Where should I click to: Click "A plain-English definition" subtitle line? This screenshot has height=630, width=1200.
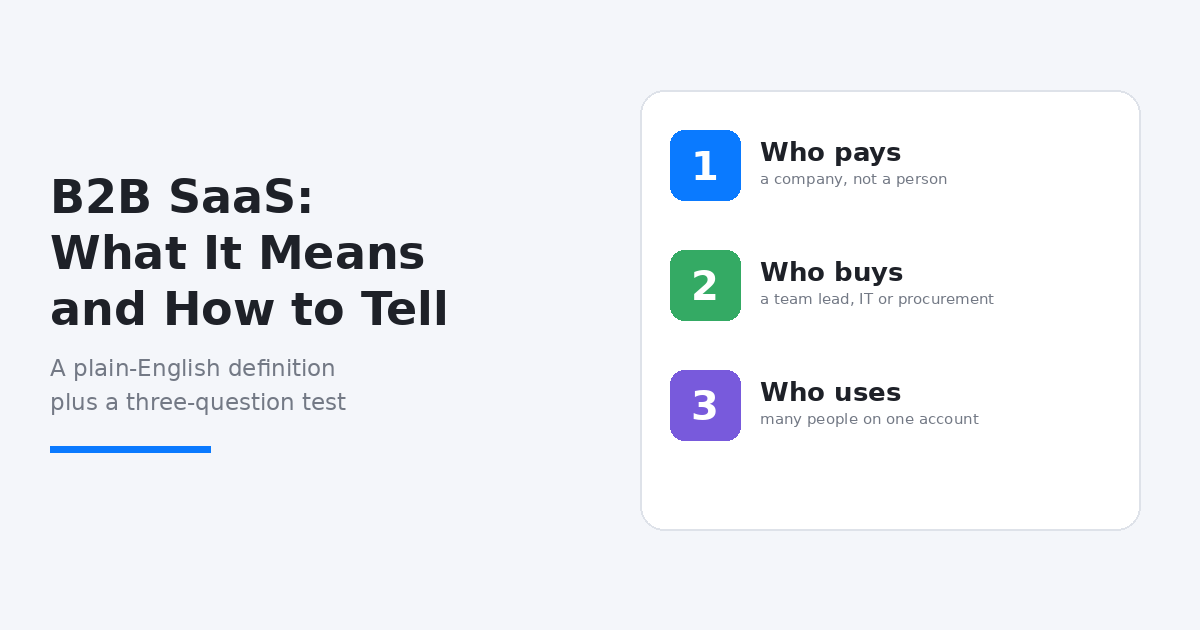click(193, 369)
